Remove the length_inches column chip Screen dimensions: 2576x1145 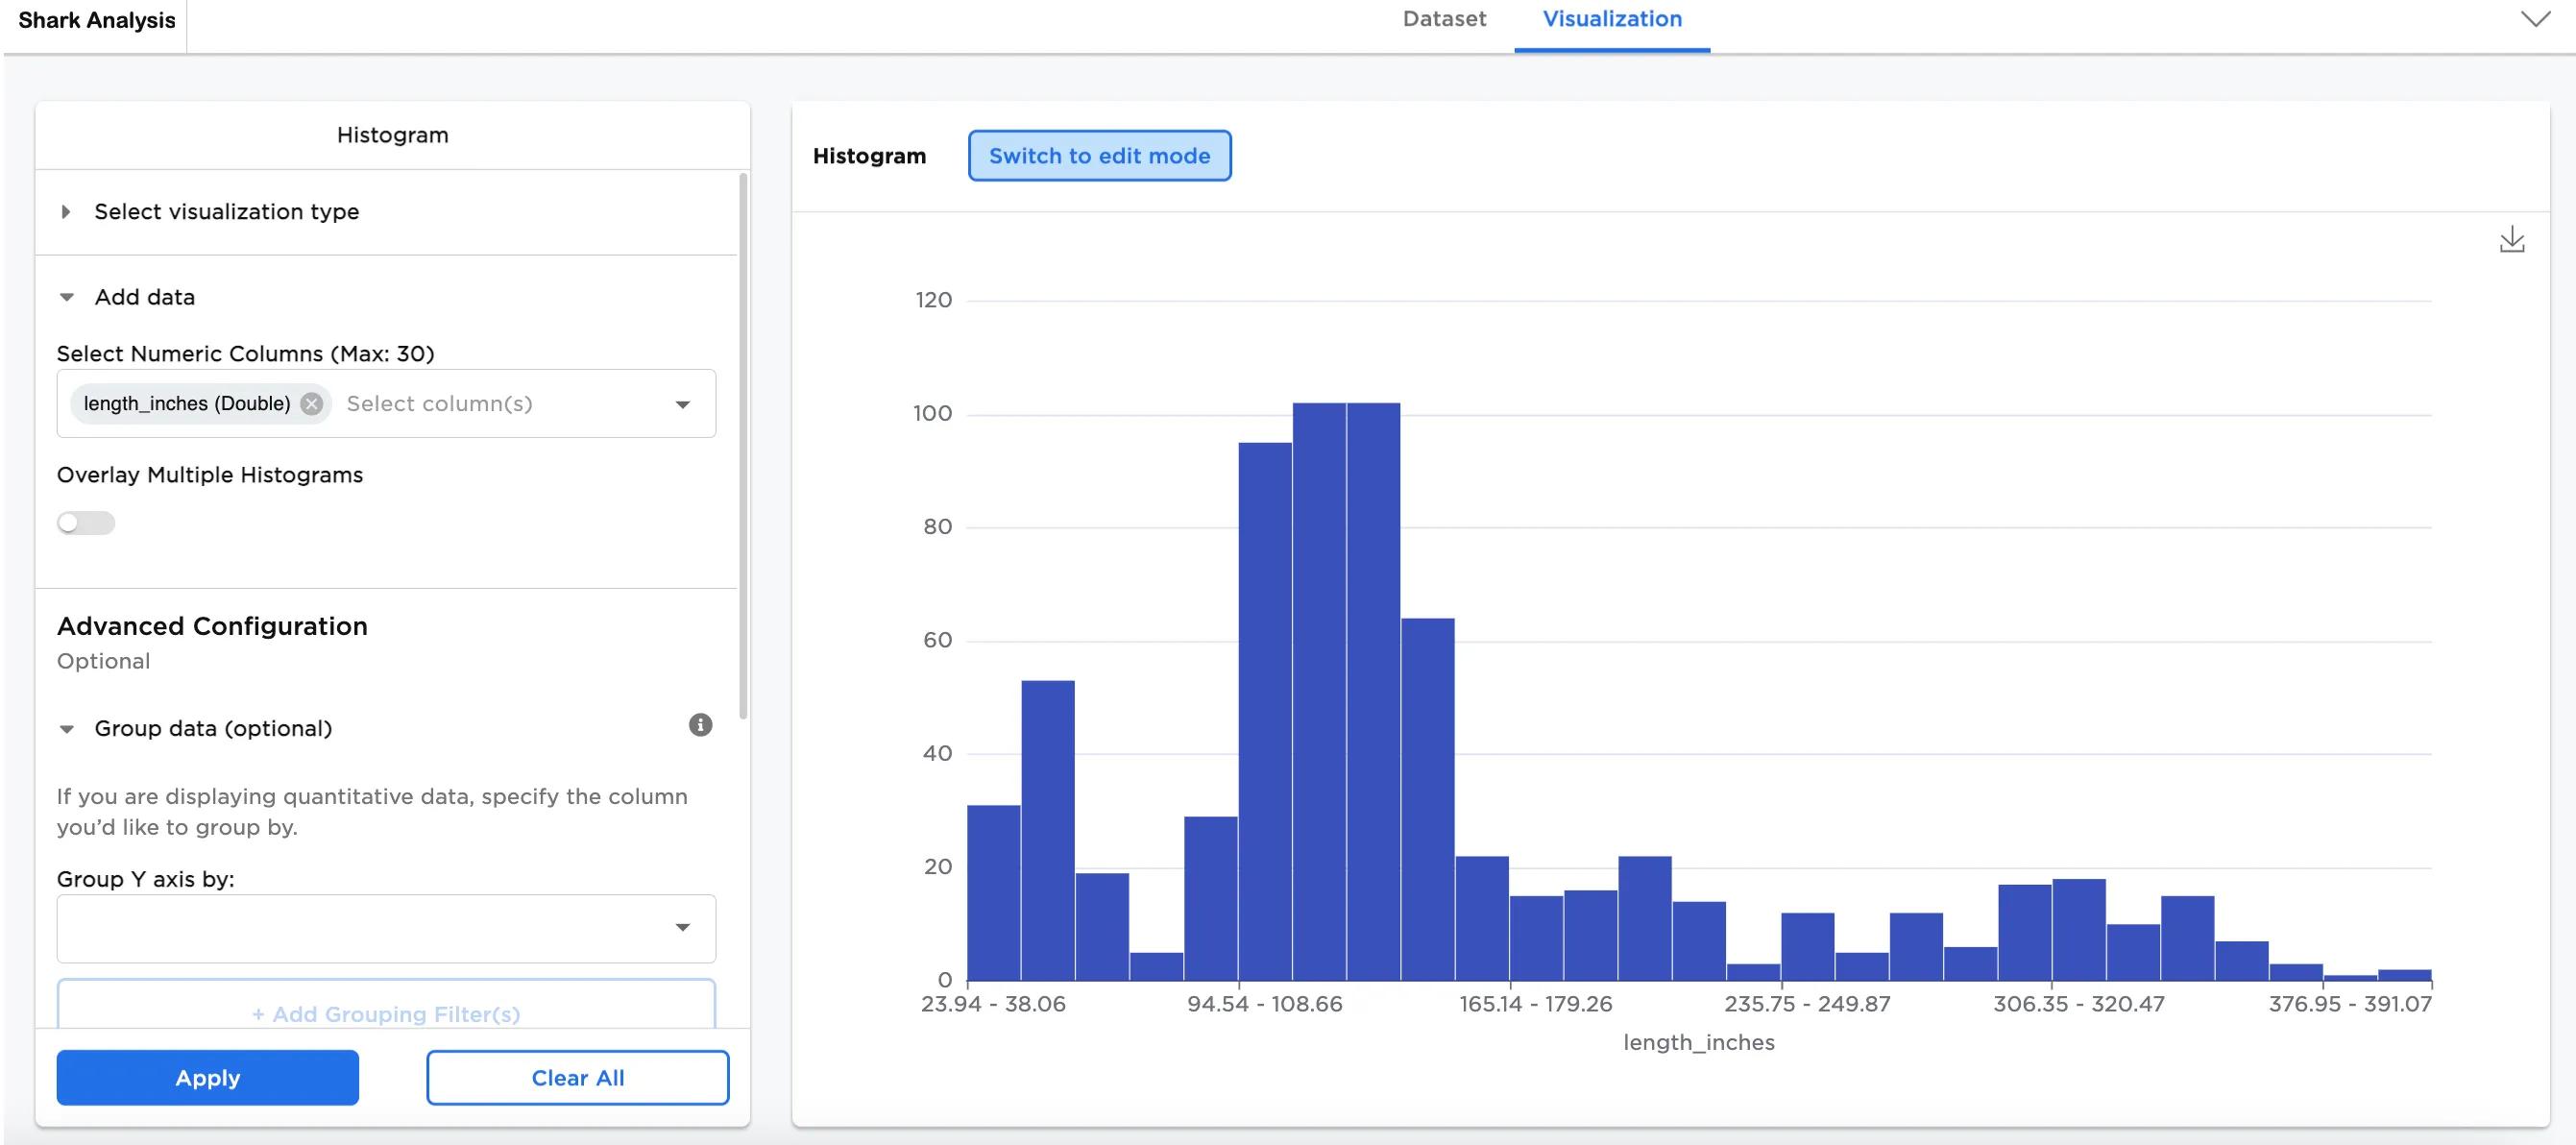312,403
